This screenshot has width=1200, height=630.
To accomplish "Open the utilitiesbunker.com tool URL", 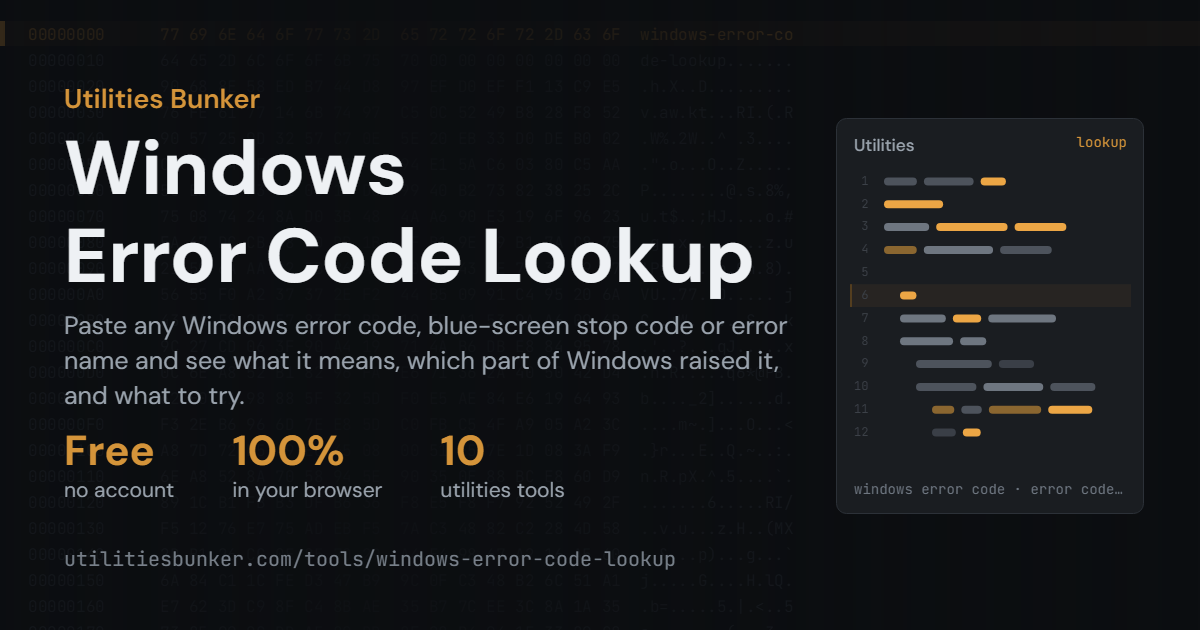I will click(x=370, y=559).
